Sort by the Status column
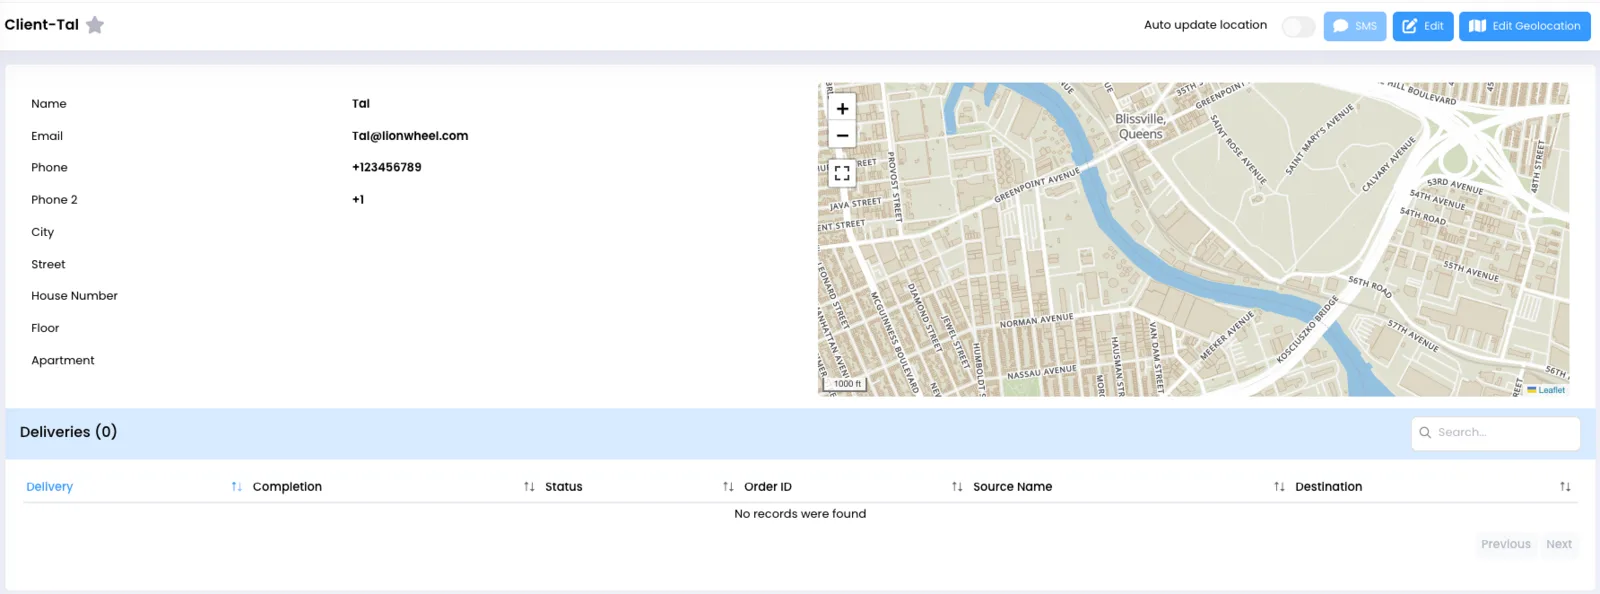The height and width of the screenshot is (594, 1600). 639,487
